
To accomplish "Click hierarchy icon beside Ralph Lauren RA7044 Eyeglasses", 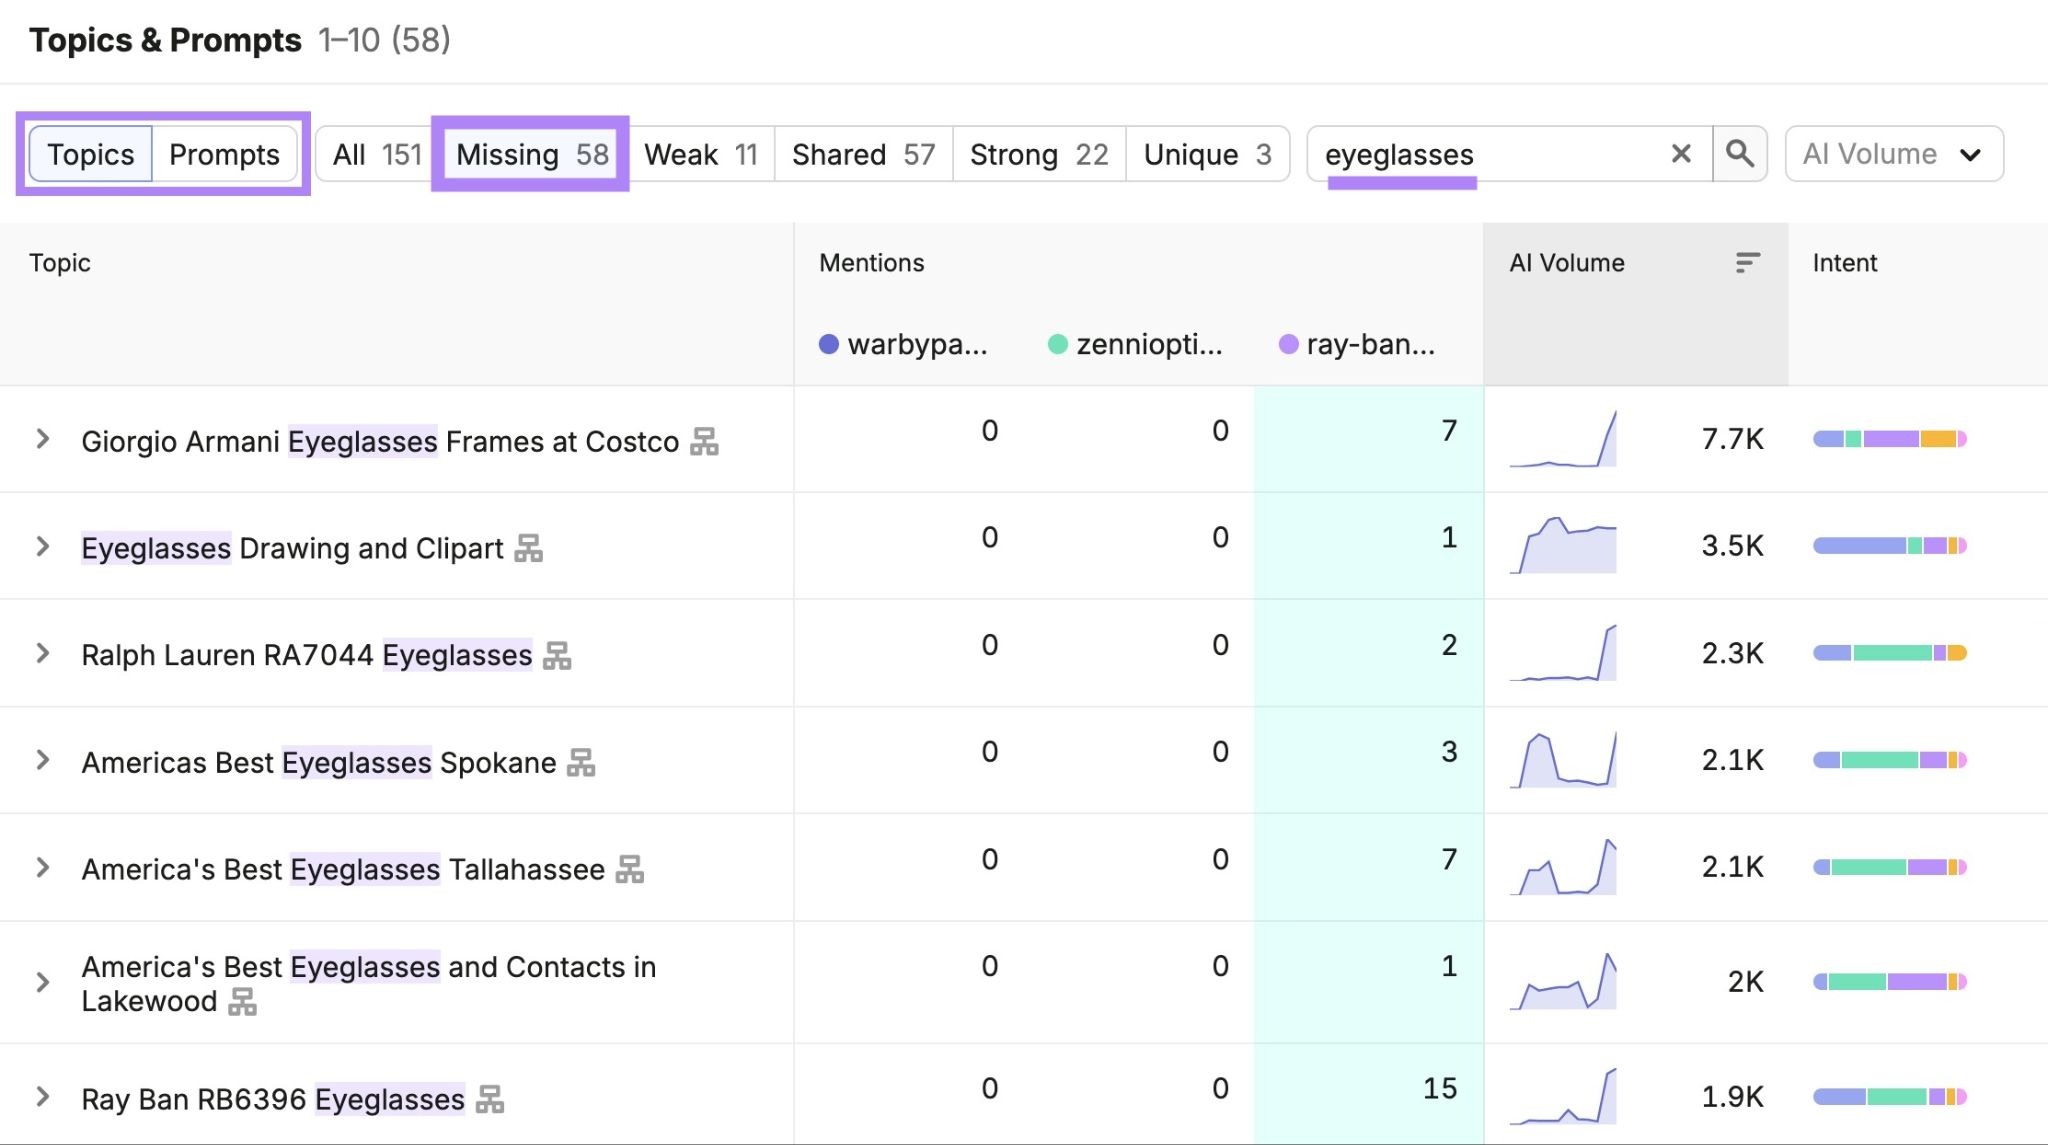I will coord(557,655).
